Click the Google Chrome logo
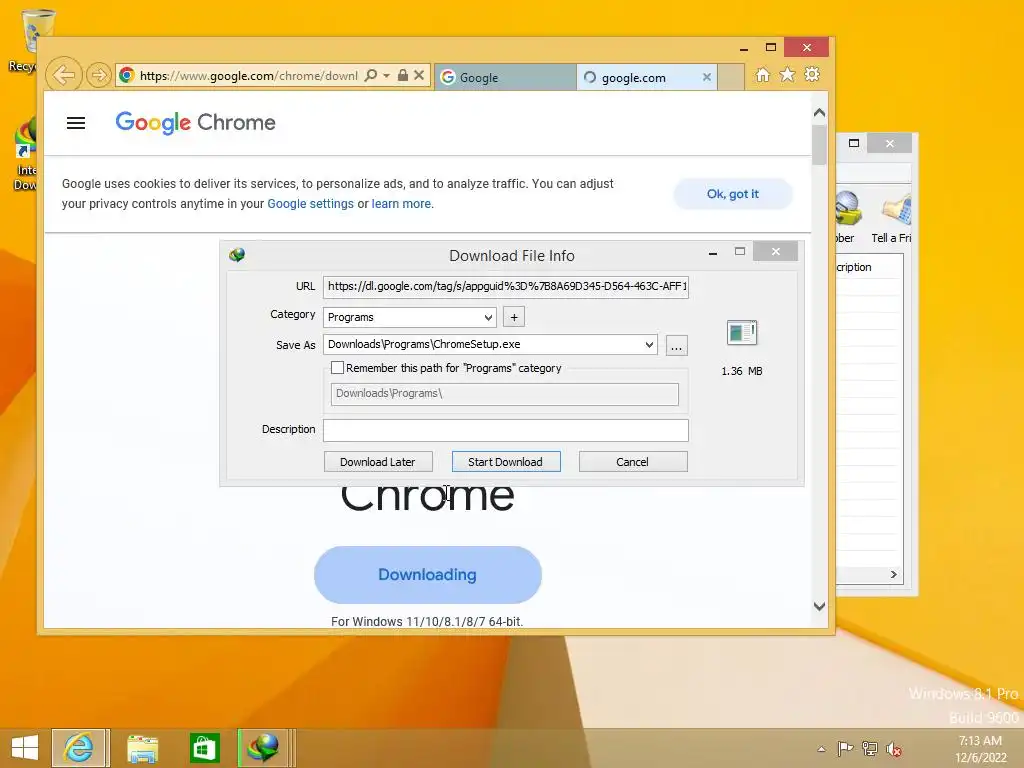This screenshot has height=768, width=1024. coord(195,122)
